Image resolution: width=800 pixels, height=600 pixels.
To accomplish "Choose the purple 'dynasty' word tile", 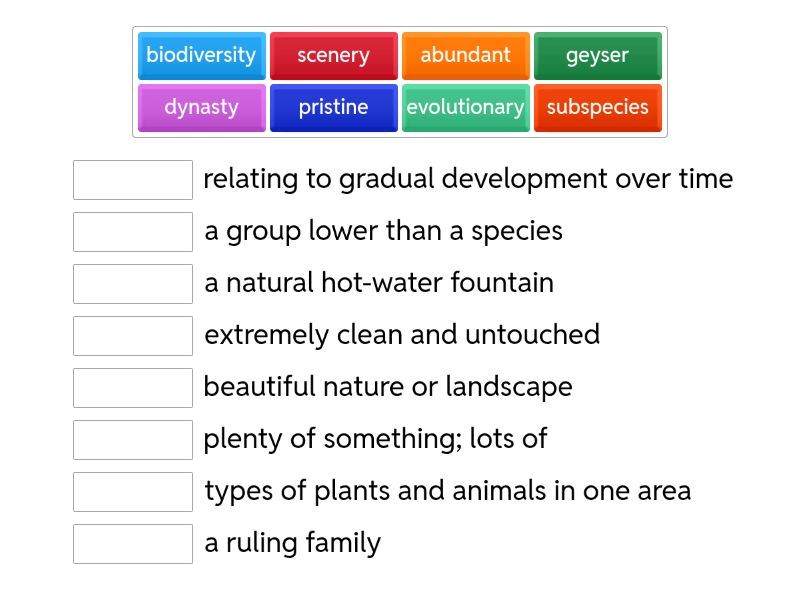I will (x=201, y=108).
